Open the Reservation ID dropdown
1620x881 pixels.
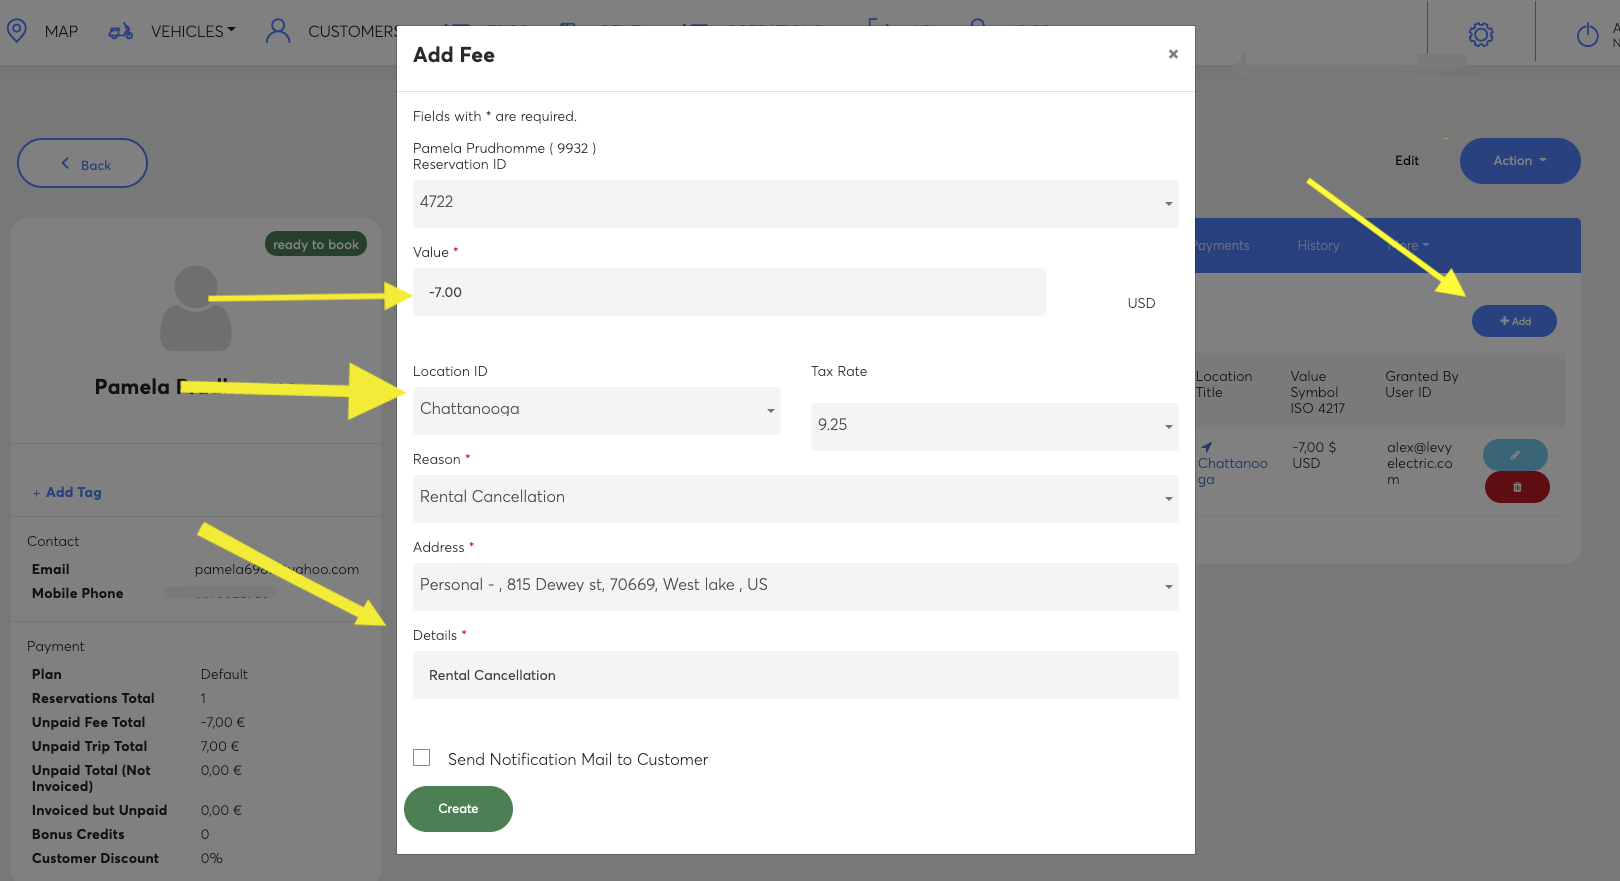[x=795, y=203]
